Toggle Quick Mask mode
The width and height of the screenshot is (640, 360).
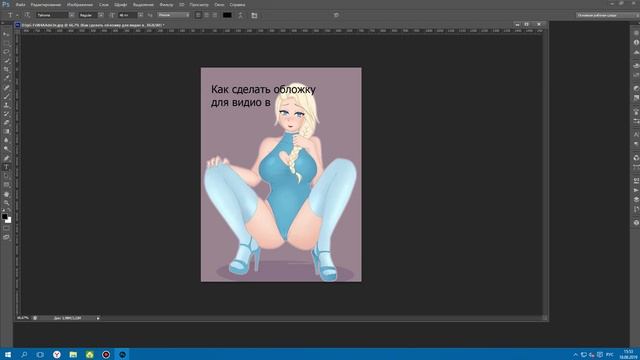coord(6,229)
